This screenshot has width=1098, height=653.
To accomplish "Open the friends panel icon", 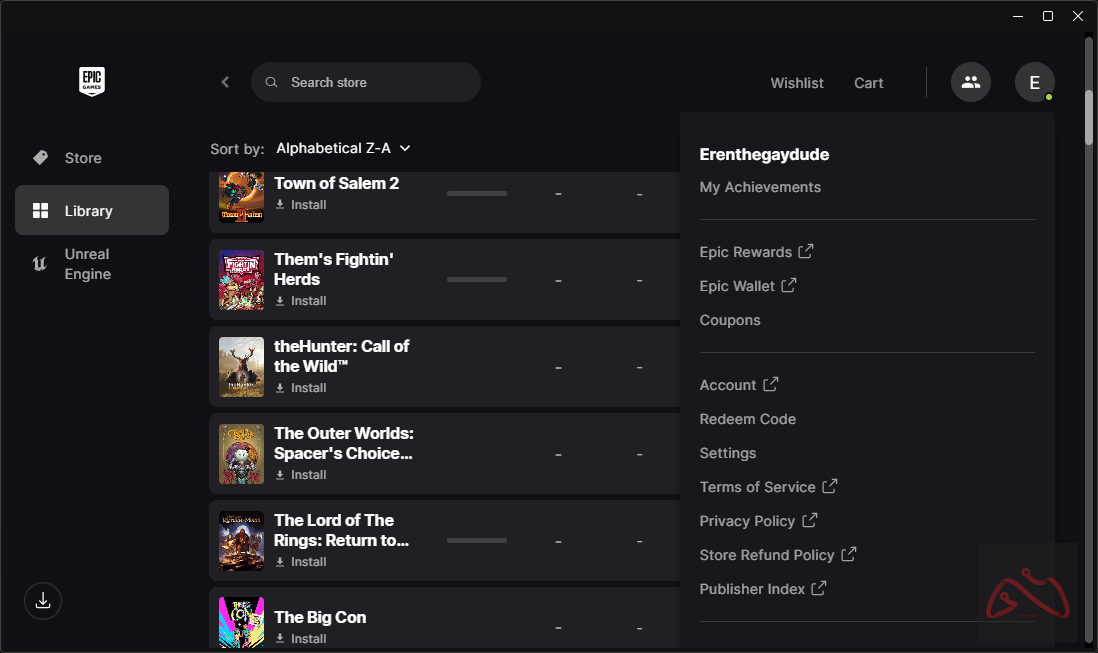I will click(970, 82).
